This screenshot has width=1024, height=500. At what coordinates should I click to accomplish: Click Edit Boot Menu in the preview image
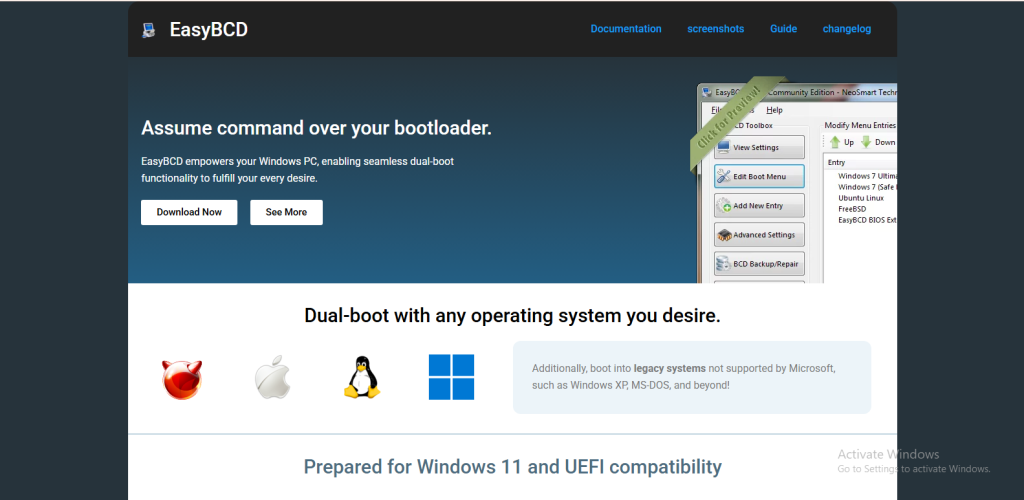point(760,176)
